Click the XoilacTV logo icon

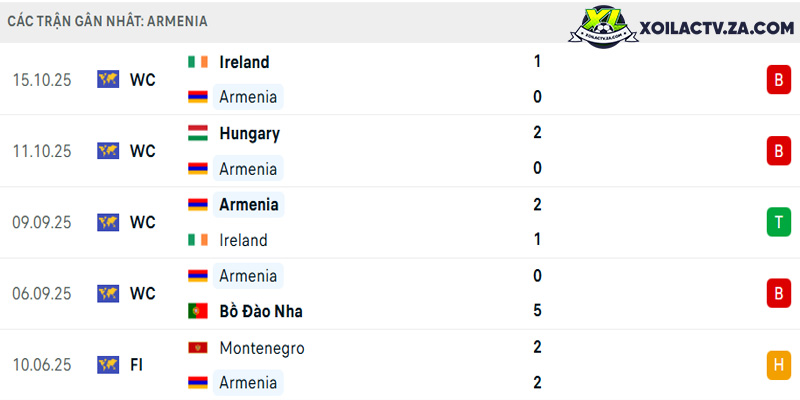click(x=603, y=27)
